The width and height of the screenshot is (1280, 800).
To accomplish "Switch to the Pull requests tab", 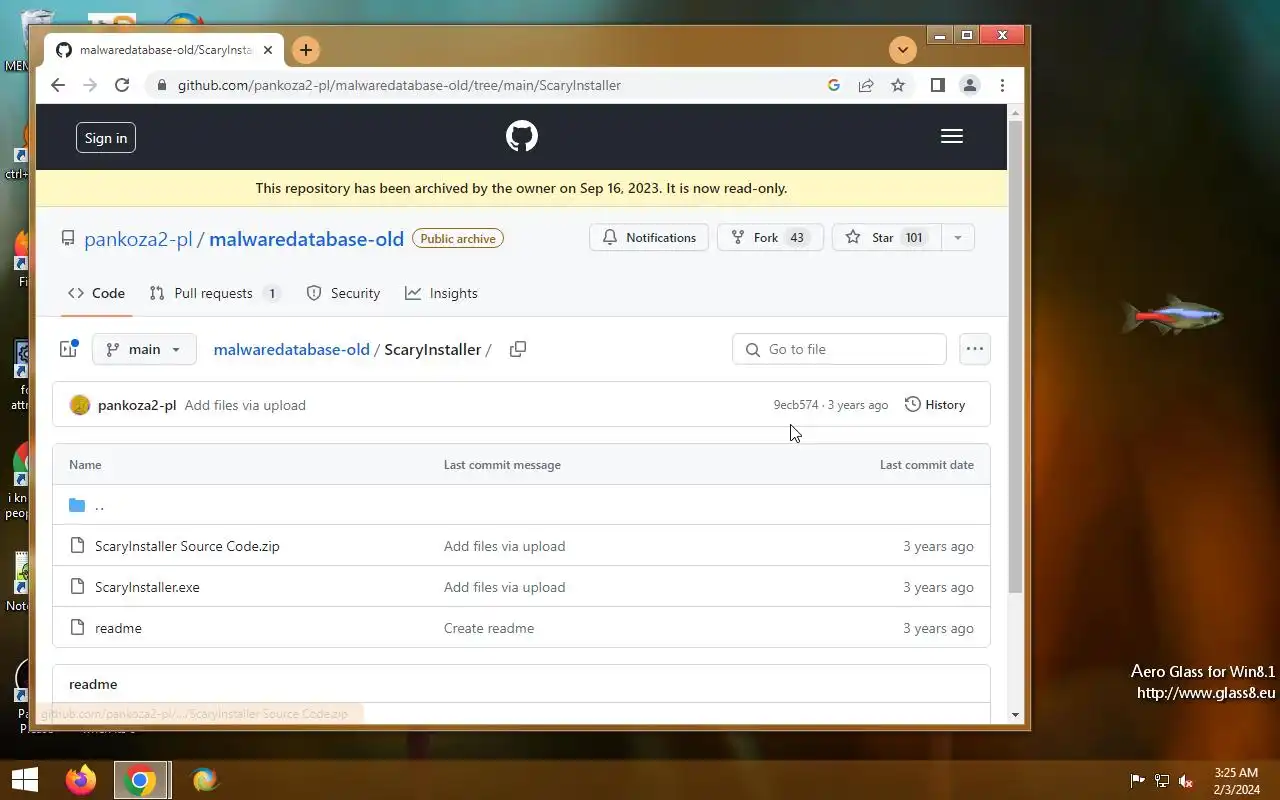I will pyautogui.click(x=215, y=293).
